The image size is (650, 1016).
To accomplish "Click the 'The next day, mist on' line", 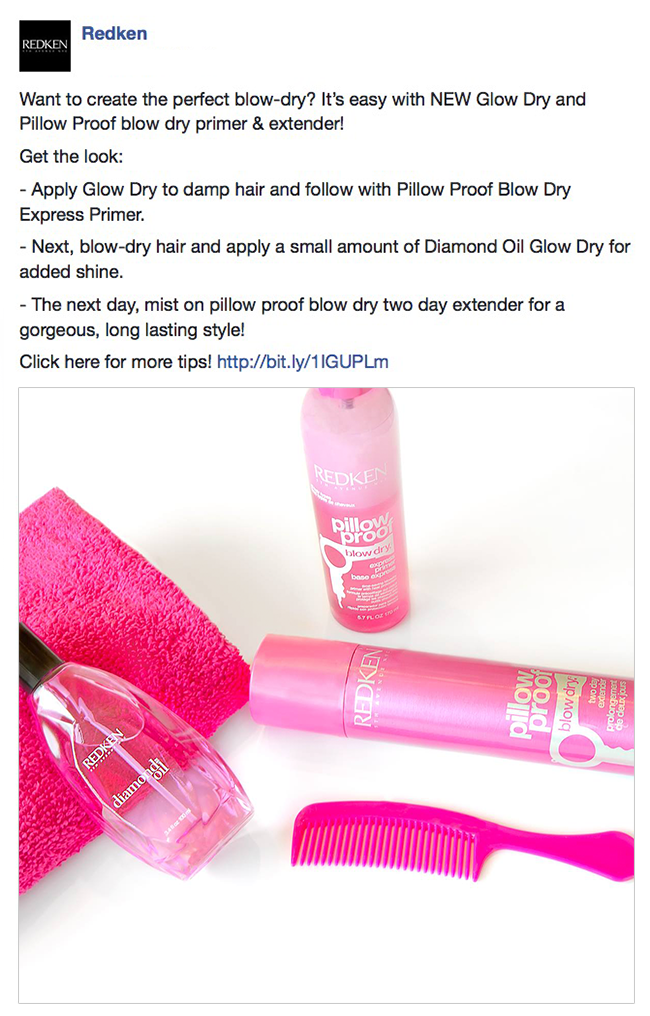I will [x=292, y=317].
